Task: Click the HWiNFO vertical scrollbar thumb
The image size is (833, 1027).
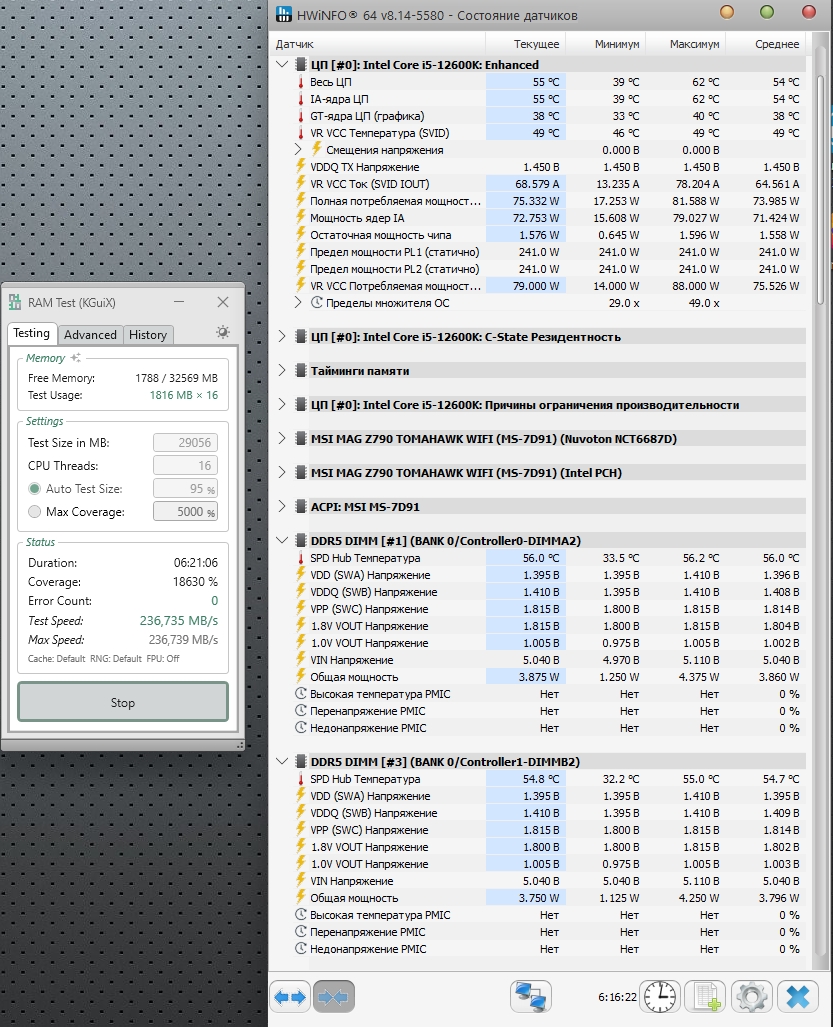Action: pos(821,190)
